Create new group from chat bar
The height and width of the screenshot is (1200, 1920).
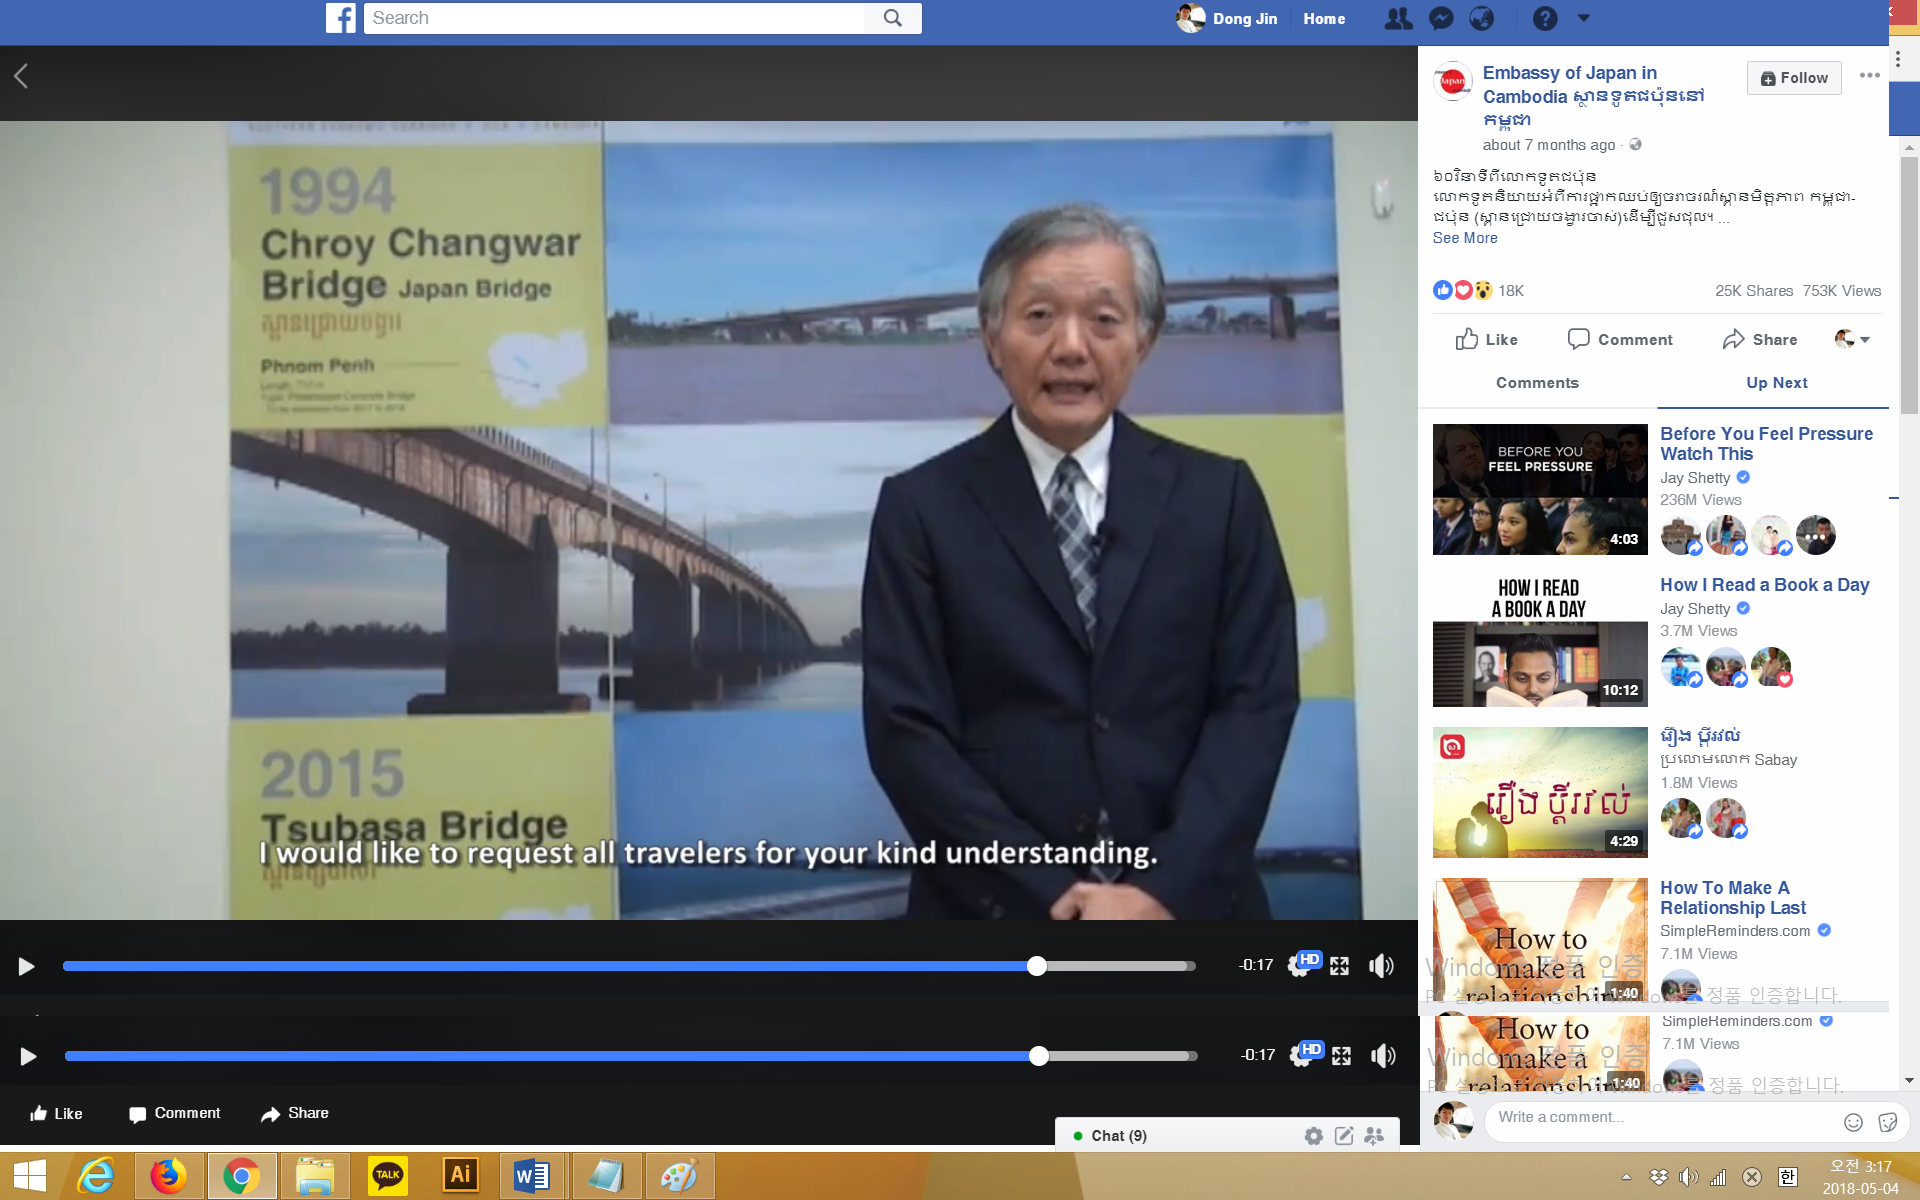click(1374, 1136)
